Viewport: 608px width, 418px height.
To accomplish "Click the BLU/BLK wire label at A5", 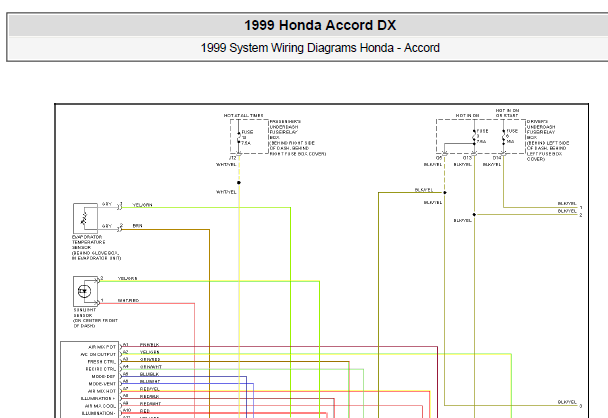I will click(x=149, y=374).
